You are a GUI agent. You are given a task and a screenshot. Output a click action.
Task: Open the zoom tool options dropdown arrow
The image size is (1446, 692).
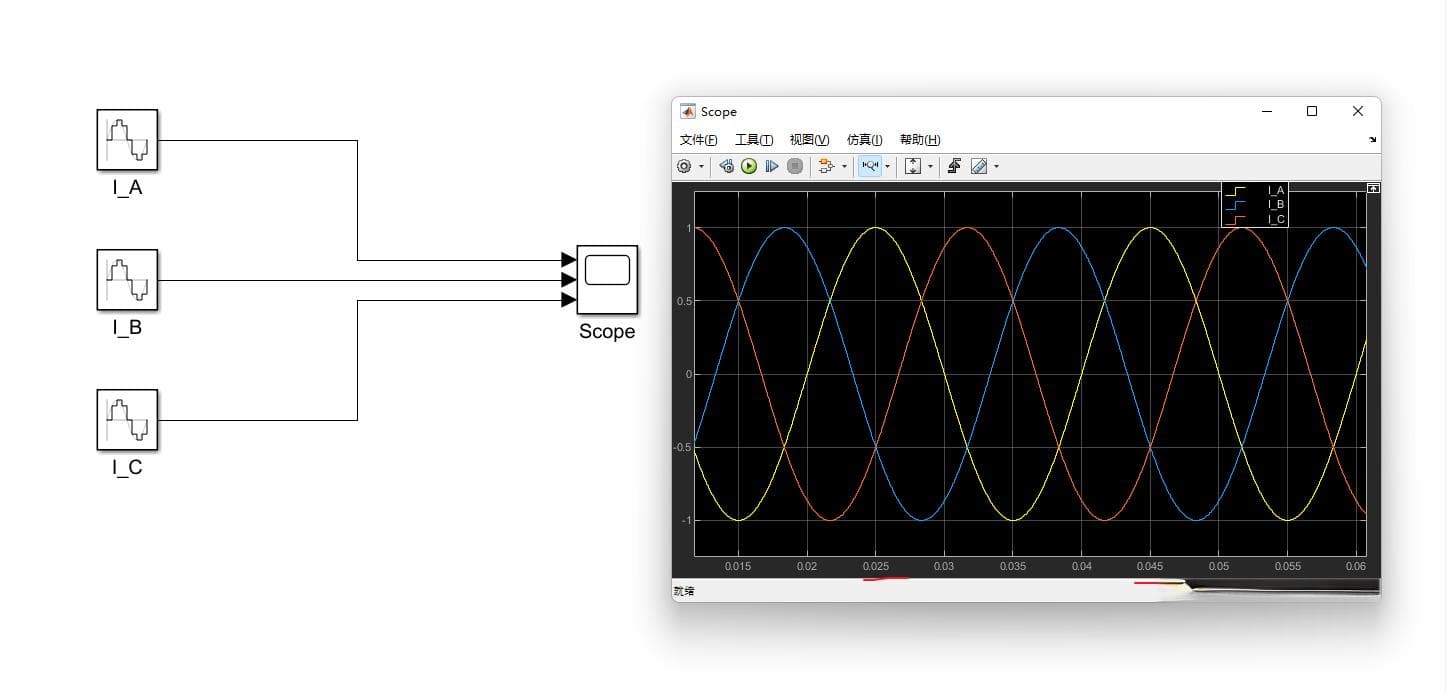[887, 167]
